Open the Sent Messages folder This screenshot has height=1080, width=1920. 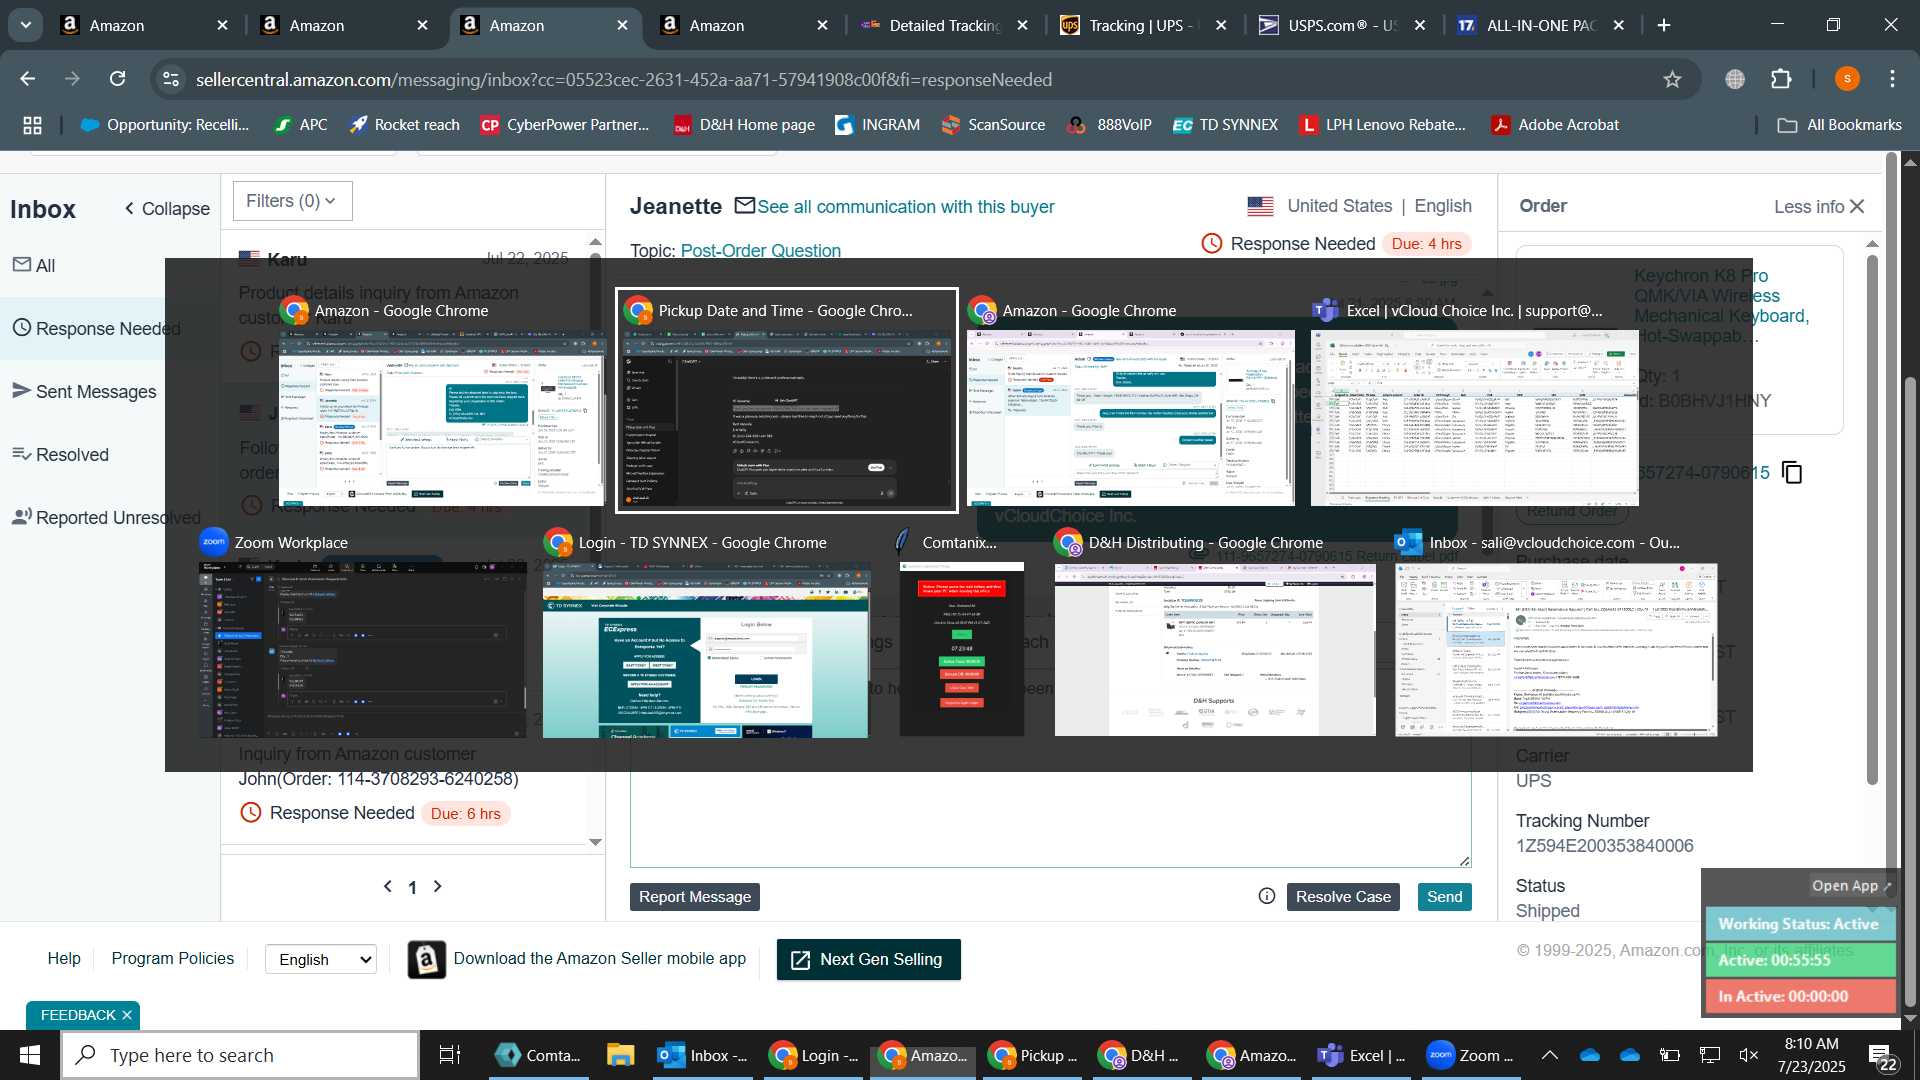click(84, 391)
